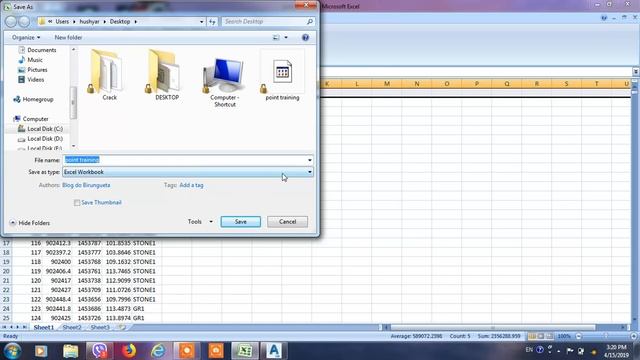Open the Save As dialog help
640x360 pixels.
(x=305, y=38)
